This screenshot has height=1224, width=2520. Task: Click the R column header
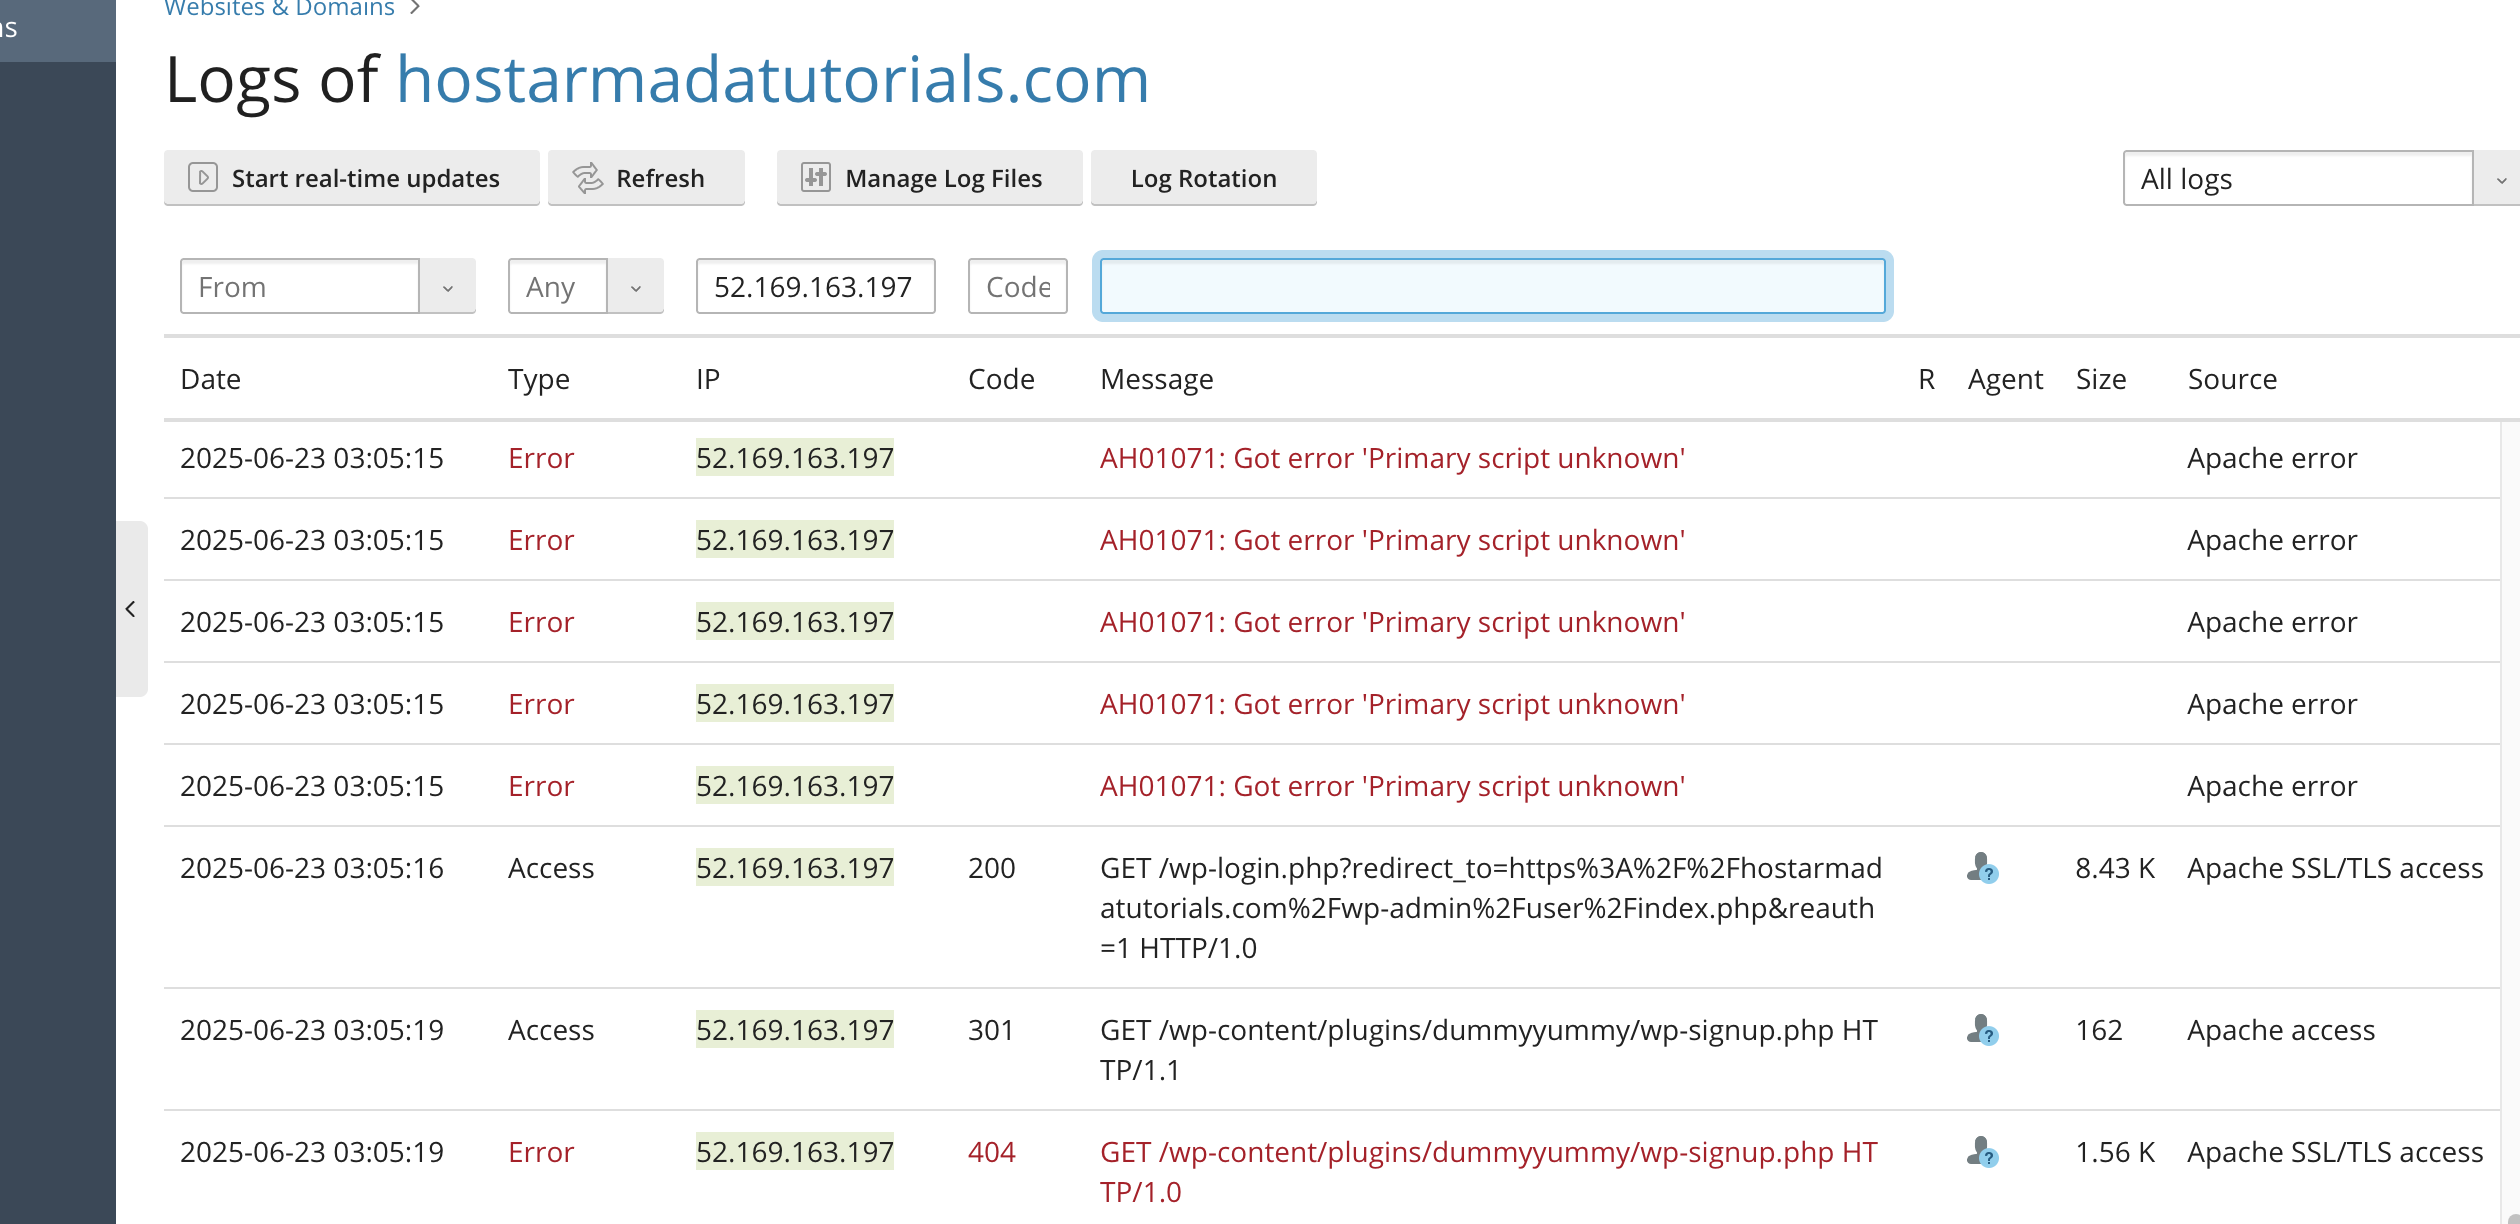[1926, 380]
